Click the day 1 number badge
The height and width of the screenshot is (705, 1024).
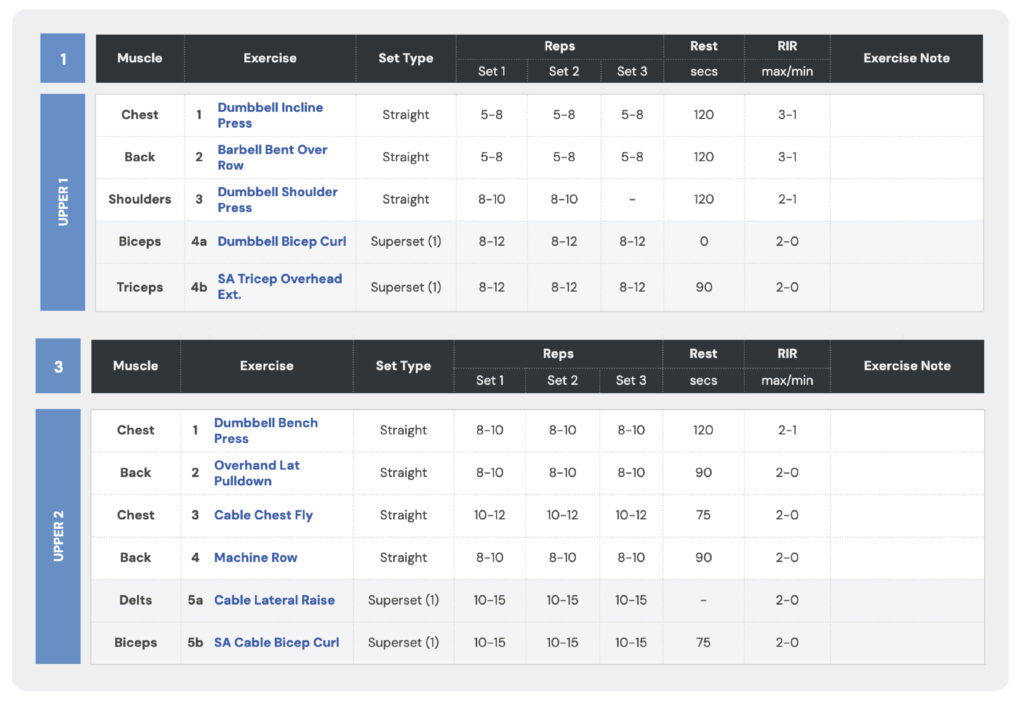[63, 59]
